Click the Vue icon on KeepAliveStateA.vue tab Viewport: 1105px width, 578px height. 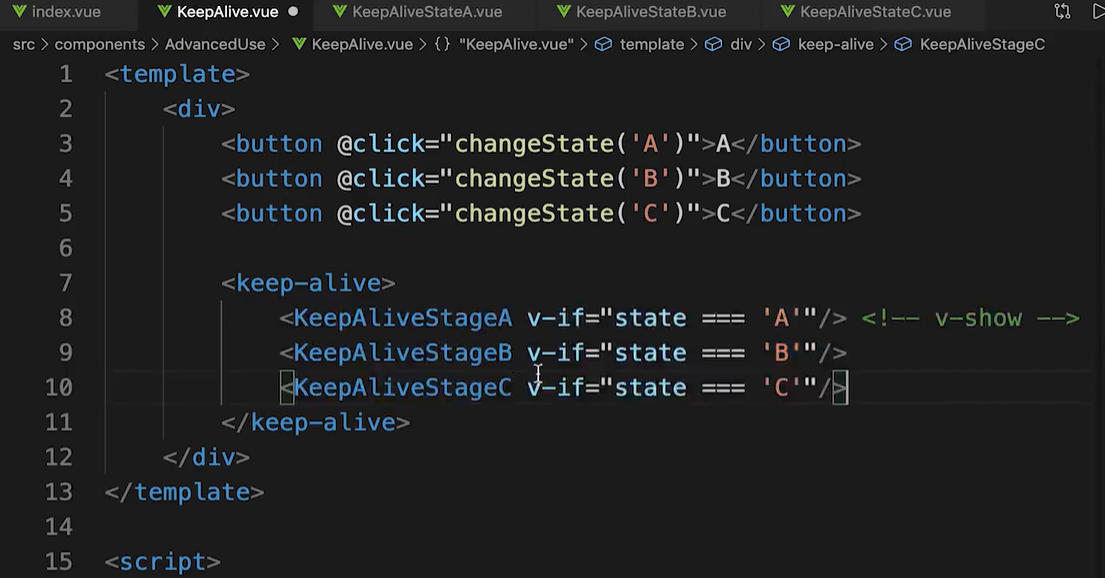(340, 12)
